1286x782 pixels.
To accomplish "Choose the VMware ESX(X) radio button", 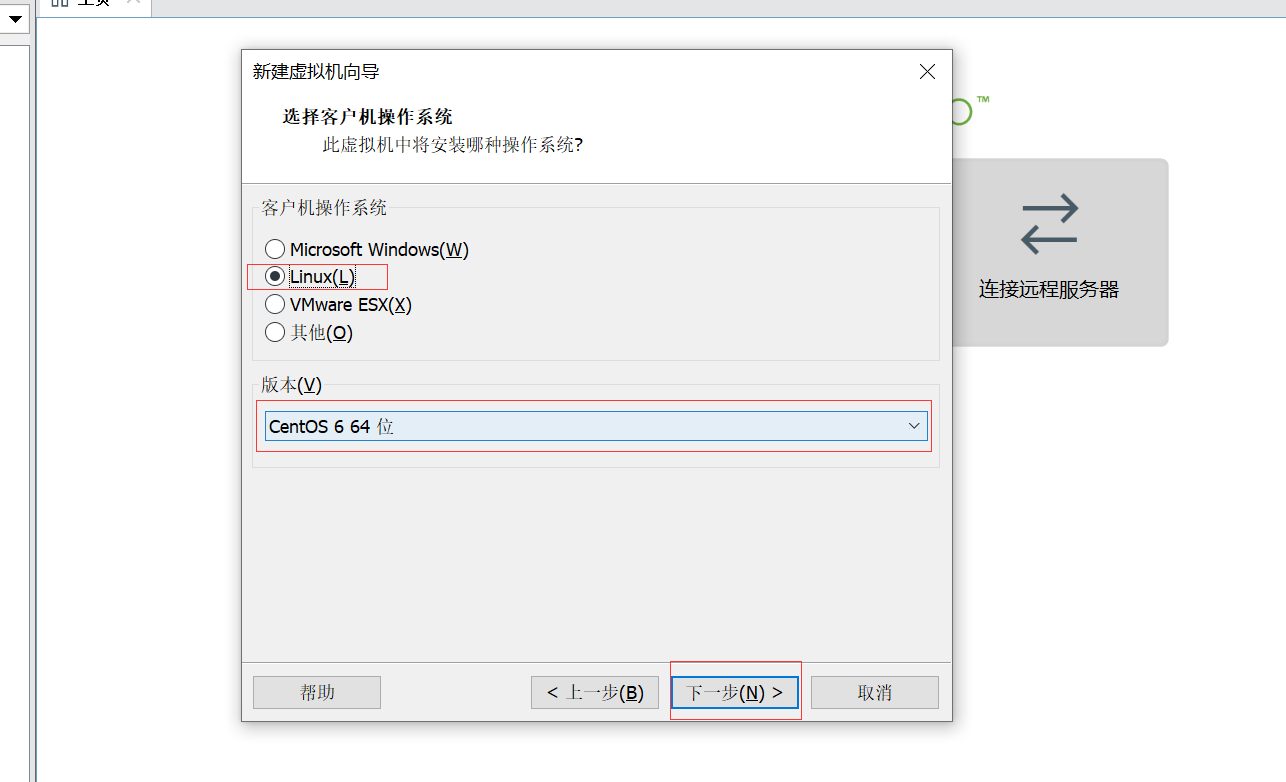I will pos(274,304).
